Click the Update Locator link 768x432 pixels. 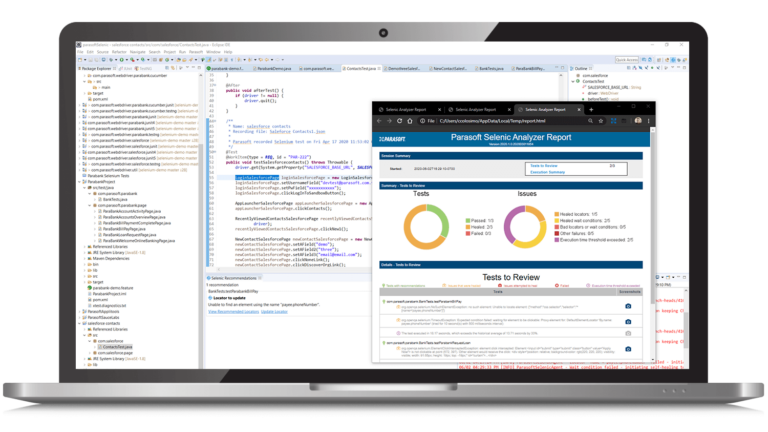[x=274, y=312]
